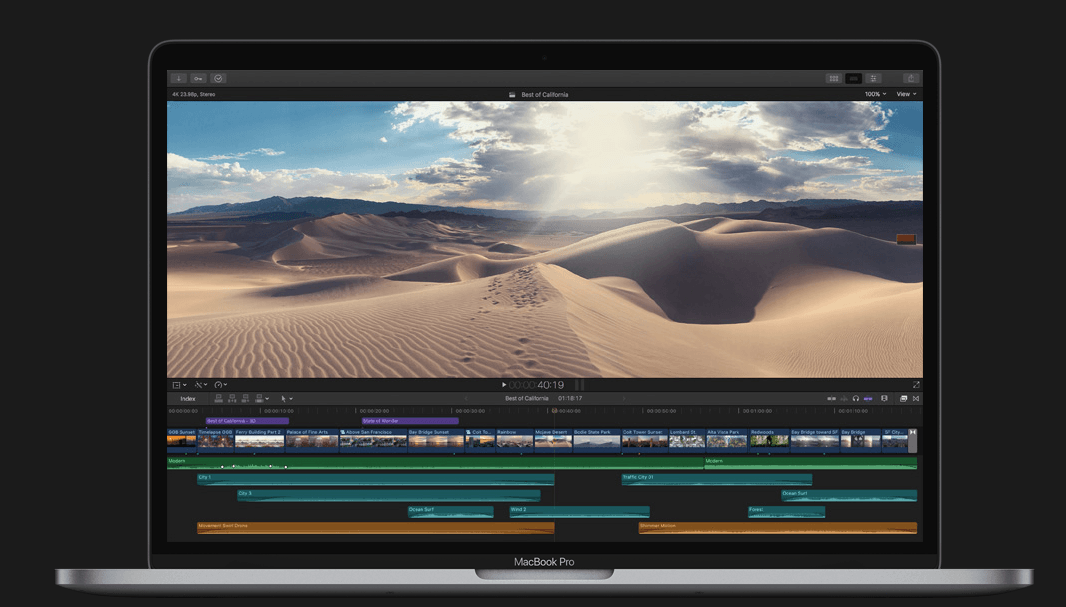Toggle solo headphones icon
Viewport: 1066px width, 607px height.
coord(855,399)
